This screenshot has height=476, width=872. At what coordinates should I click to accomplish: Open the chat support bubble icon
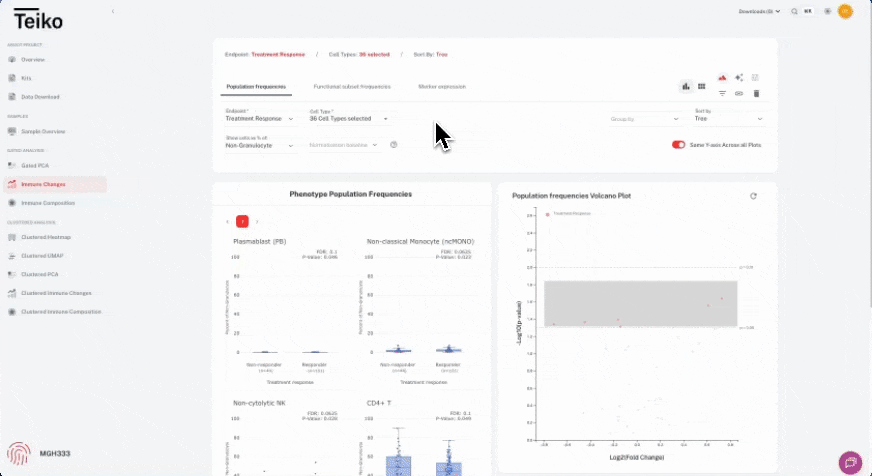[x=850, y=462]
